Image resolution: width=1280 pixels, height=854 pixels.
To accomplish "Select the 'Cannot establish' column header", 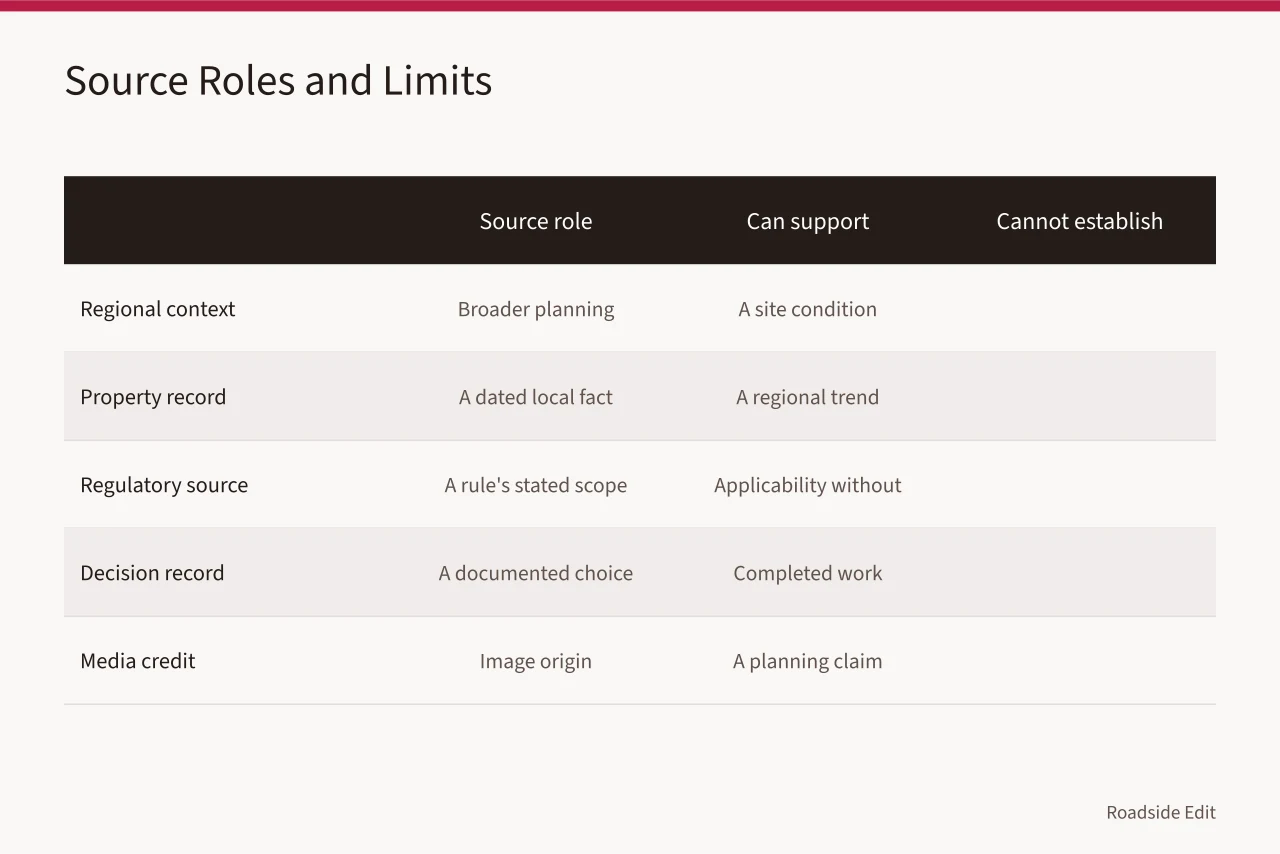I will pyautogui.click(x=1080, y=221).
